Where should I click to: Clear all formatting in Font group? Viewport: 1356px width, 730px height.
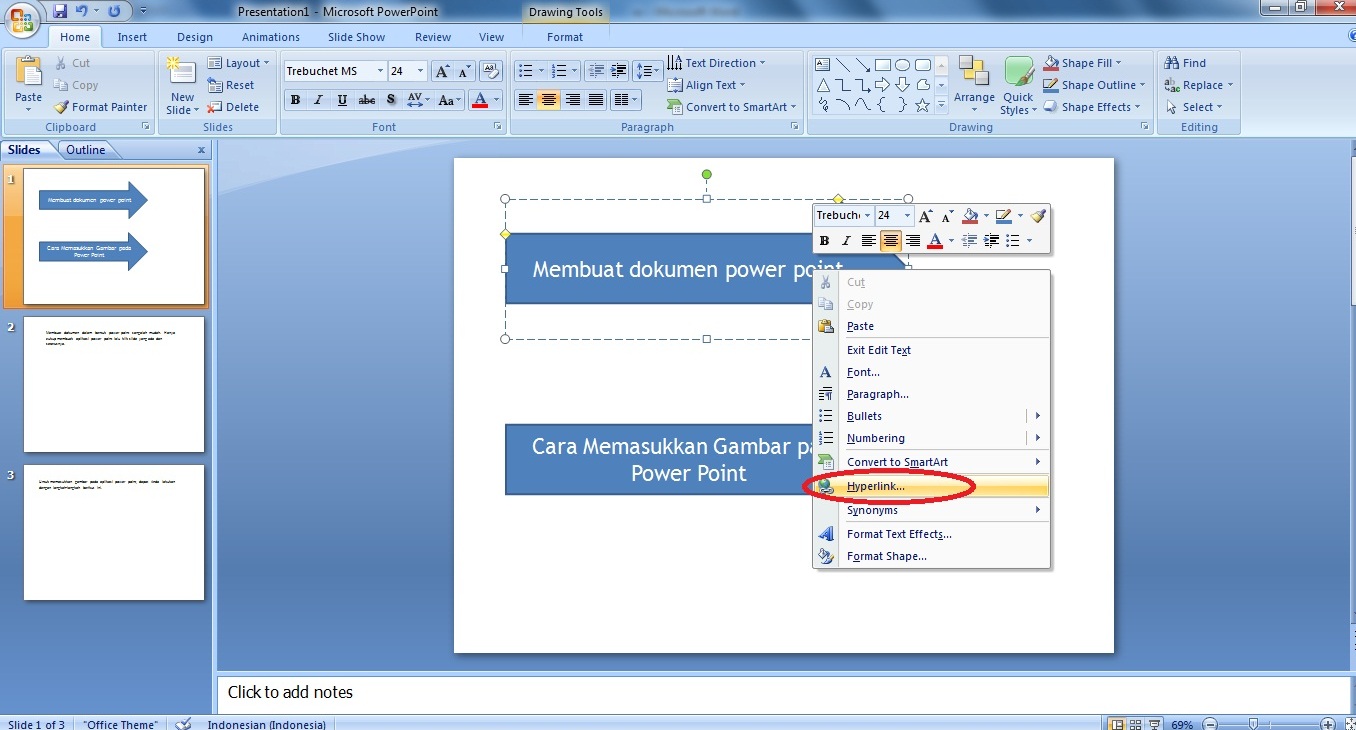[490, 71]
